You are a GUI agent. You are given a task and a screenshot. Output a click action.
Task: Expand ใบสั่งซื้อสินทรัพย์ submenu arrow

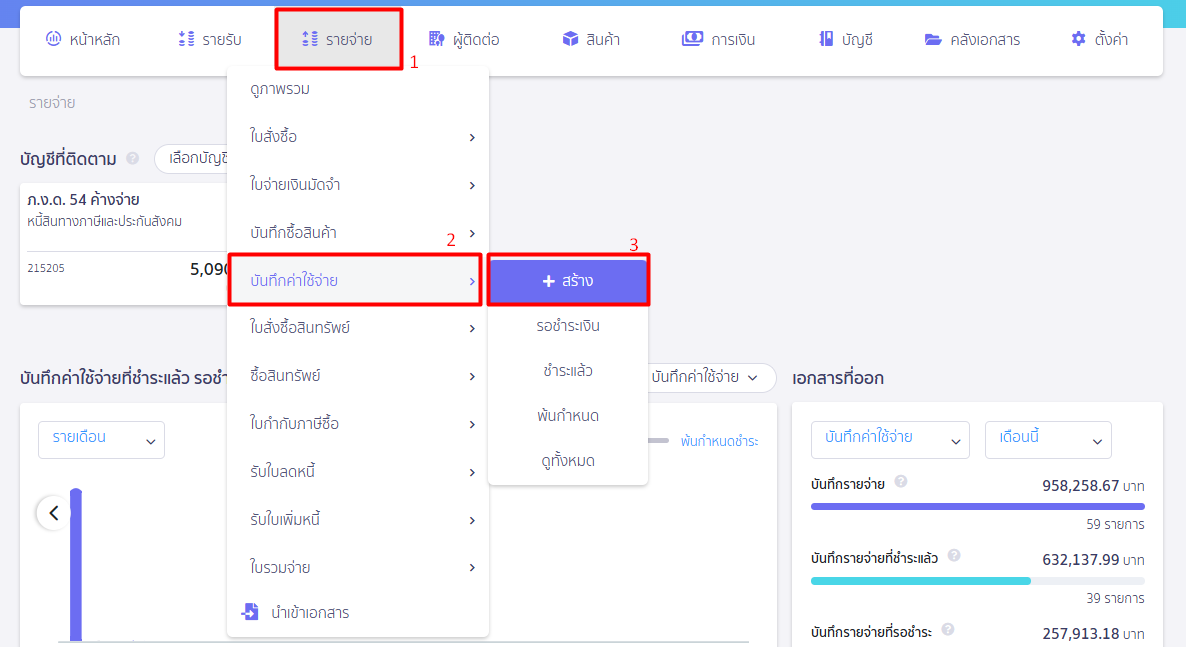click(472, 328)
